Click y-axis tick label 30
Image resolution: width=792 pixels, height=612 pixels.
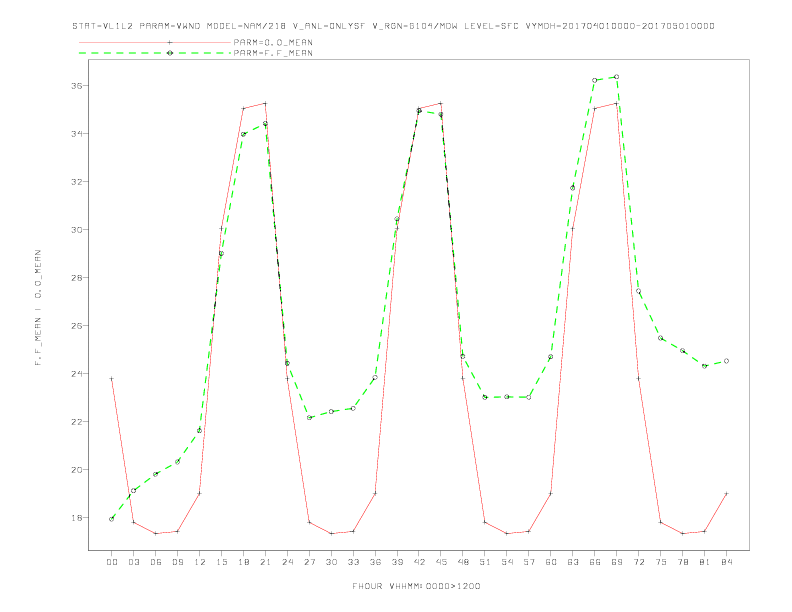pos(76,230)
